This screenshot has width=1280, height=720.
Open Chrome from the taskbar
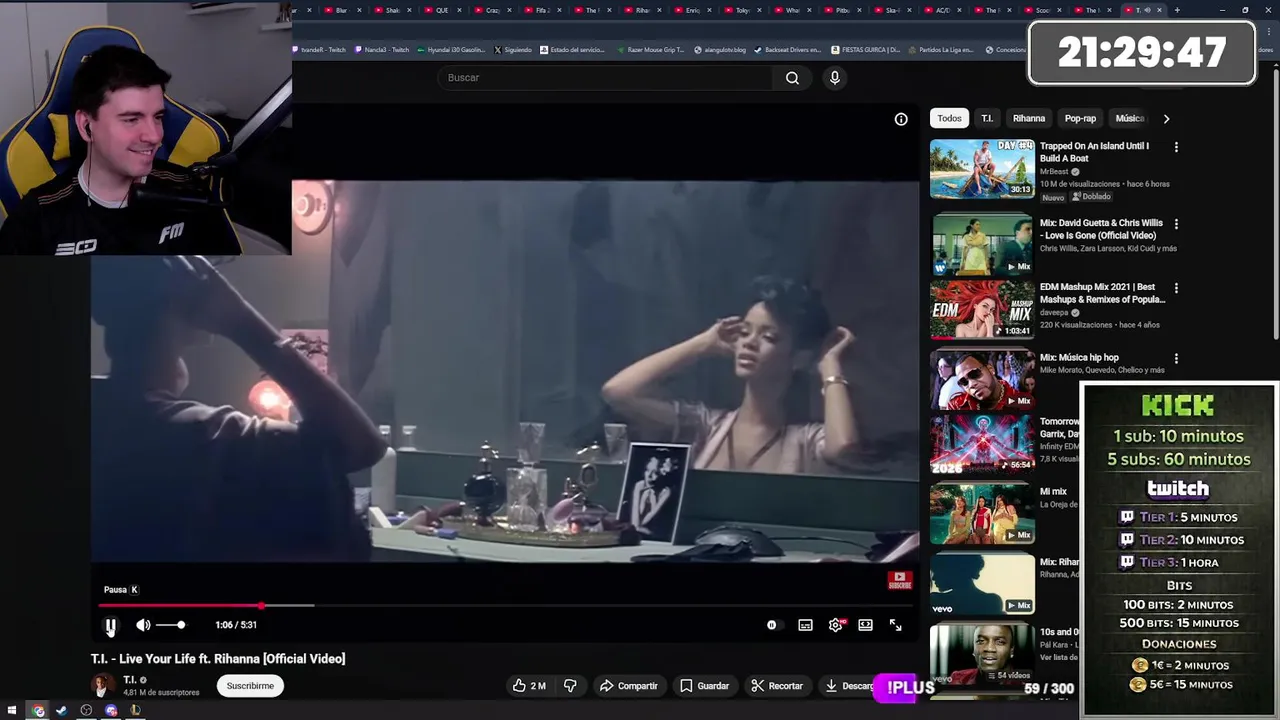(x=38, y=711)
